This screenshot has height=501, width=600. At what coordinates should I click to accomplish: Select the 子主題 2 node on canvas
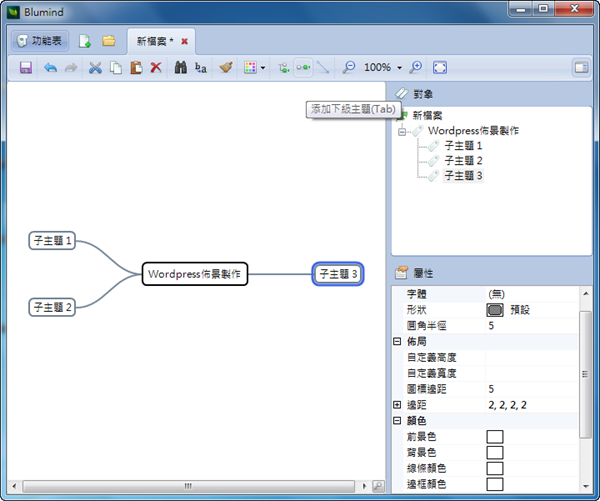[52, 307]
